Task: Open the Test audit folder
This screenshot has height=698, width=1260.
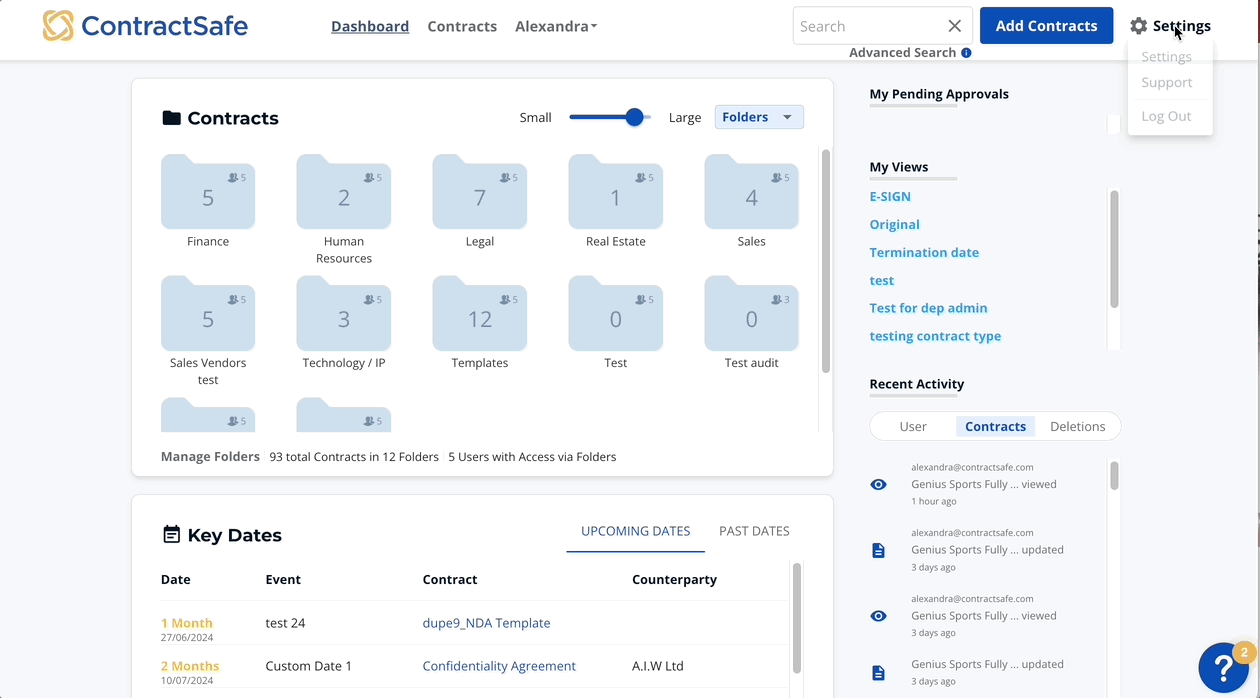Action: 752,314
